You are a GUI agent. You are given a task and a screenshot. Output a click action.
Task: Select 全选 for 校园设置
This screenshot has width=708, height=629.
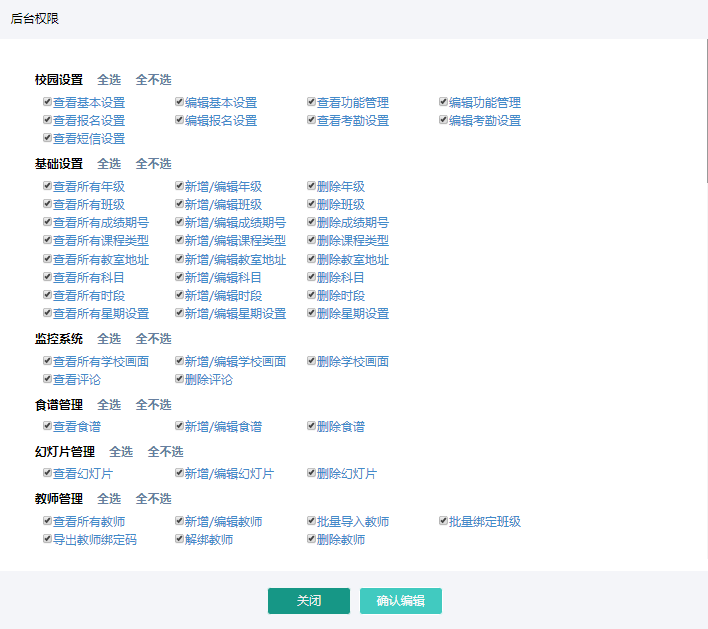109,80
